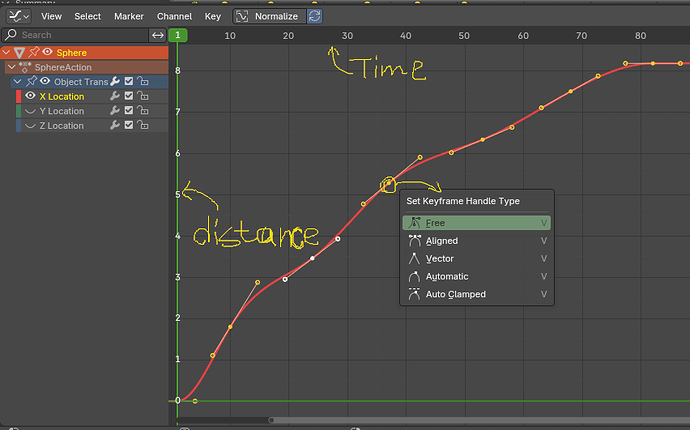The width and height of the screenshot is (690, 430).
Task: Toggle Object Transforms lock icon
Action: [x=143, y=81]
